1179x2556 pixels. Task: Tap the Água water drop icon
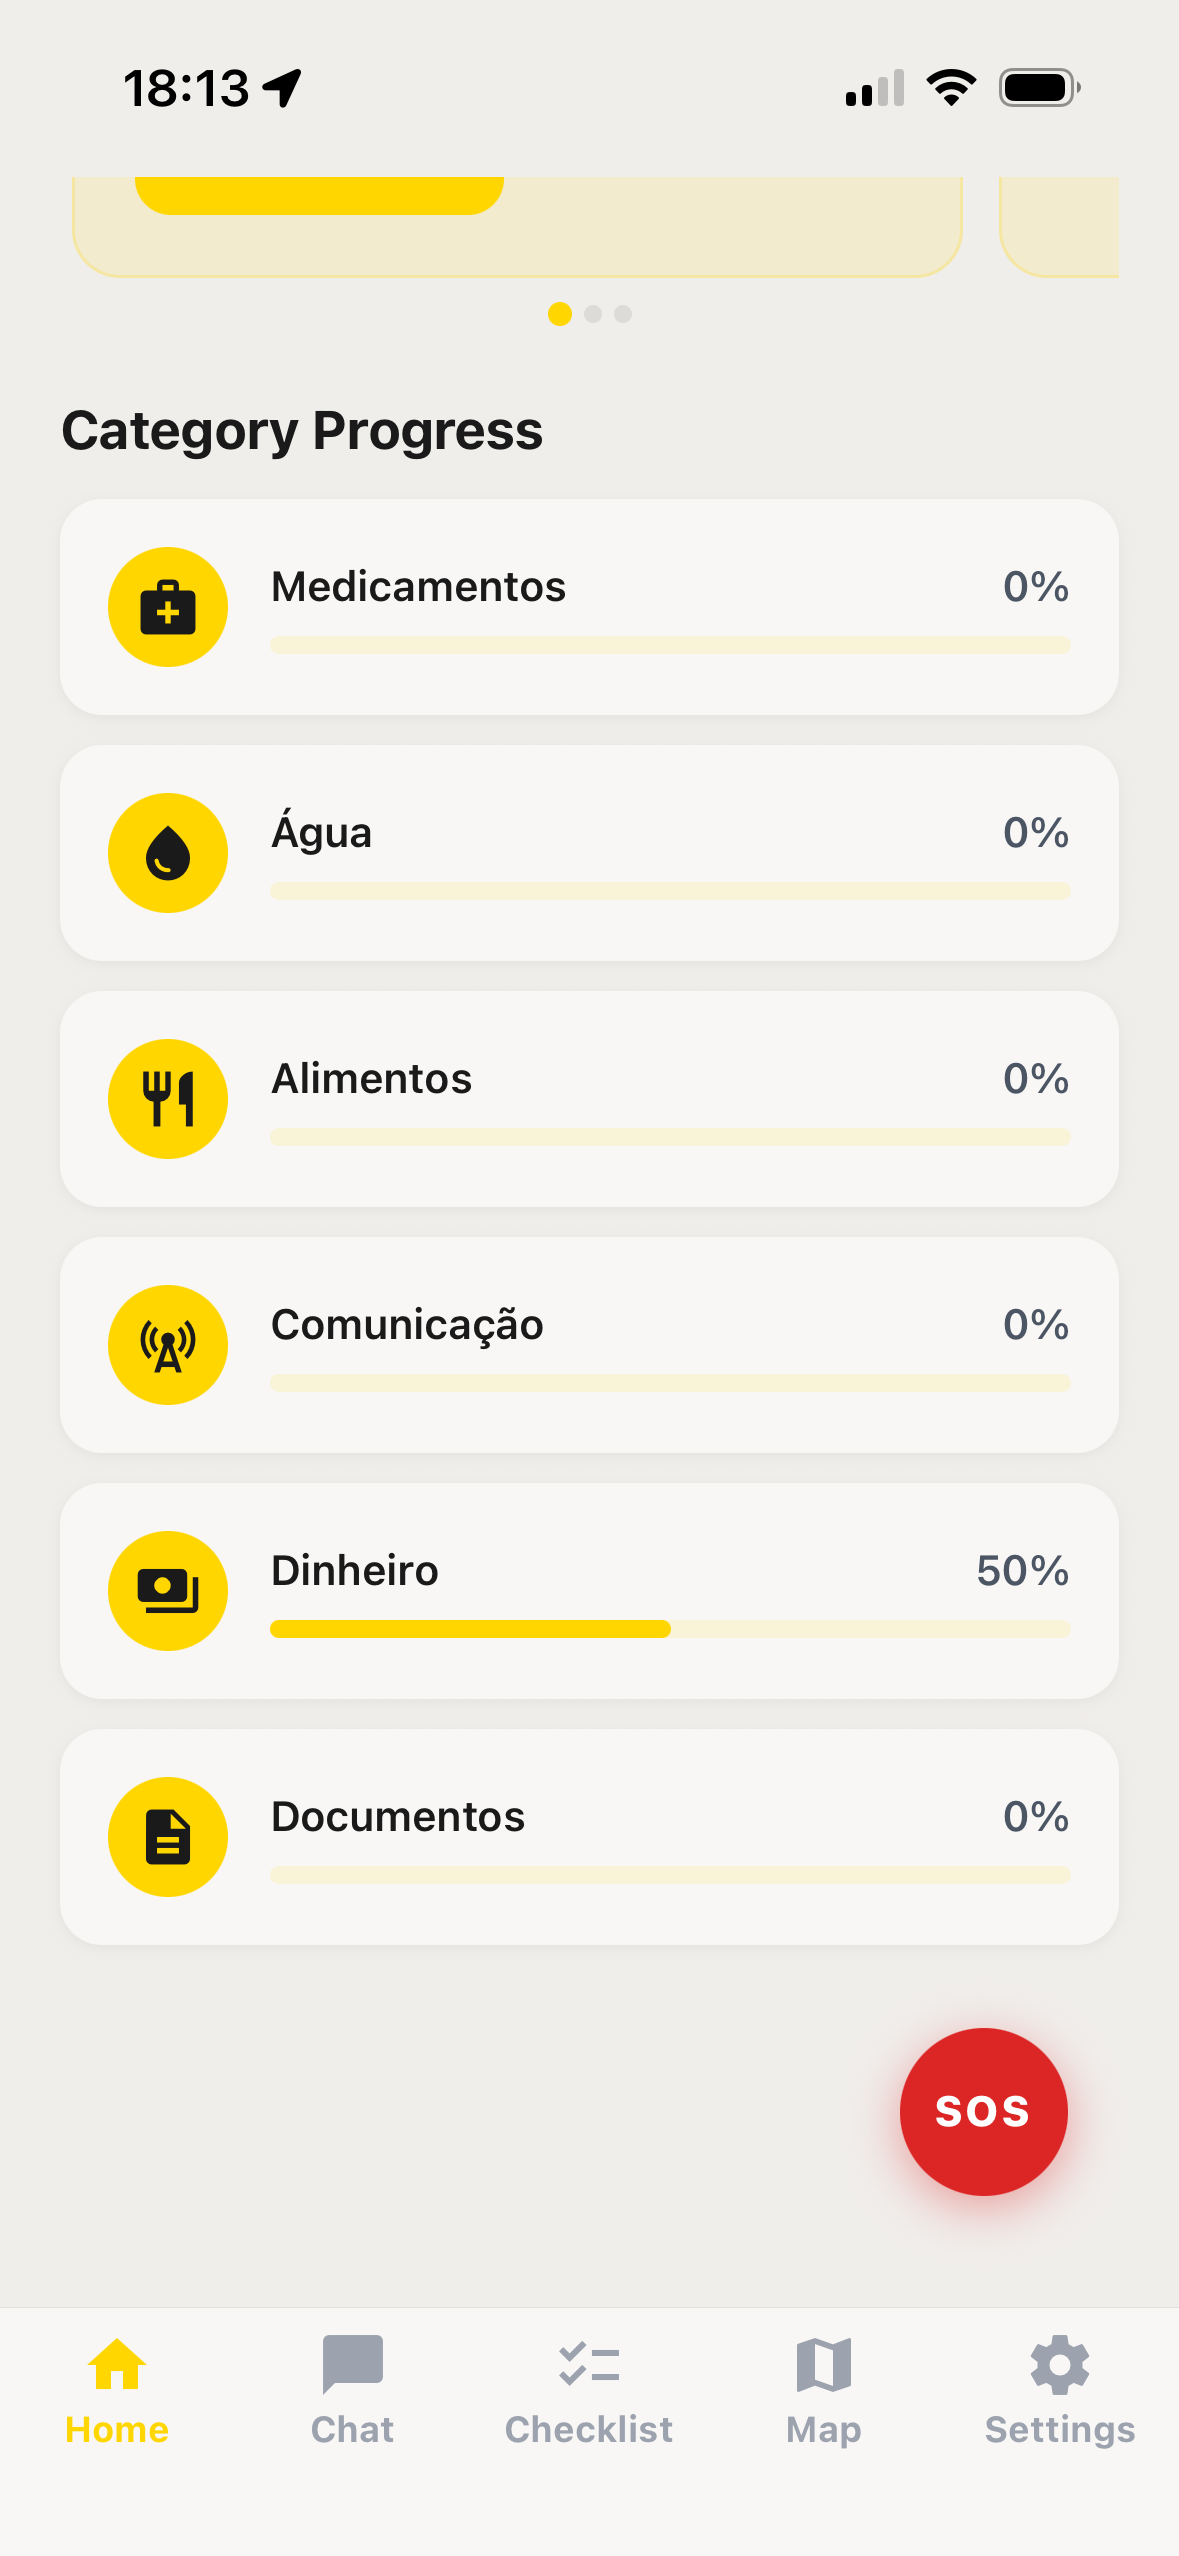[x=168, y=853]
